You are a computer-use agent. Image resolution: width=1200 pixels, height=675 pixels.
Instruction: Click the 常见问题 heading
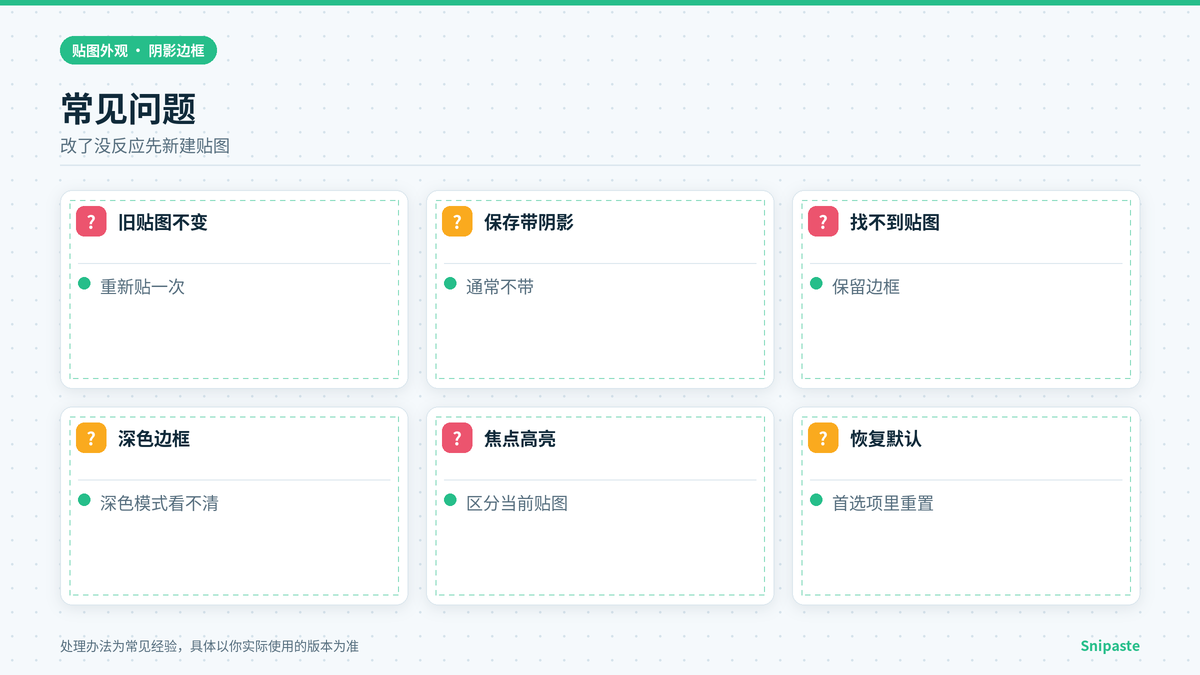(128, 110)
